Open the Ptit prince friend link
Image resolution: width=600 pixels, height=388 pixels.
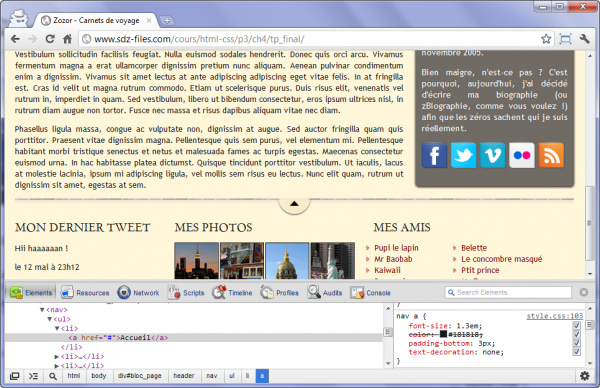tap(480, 270)
